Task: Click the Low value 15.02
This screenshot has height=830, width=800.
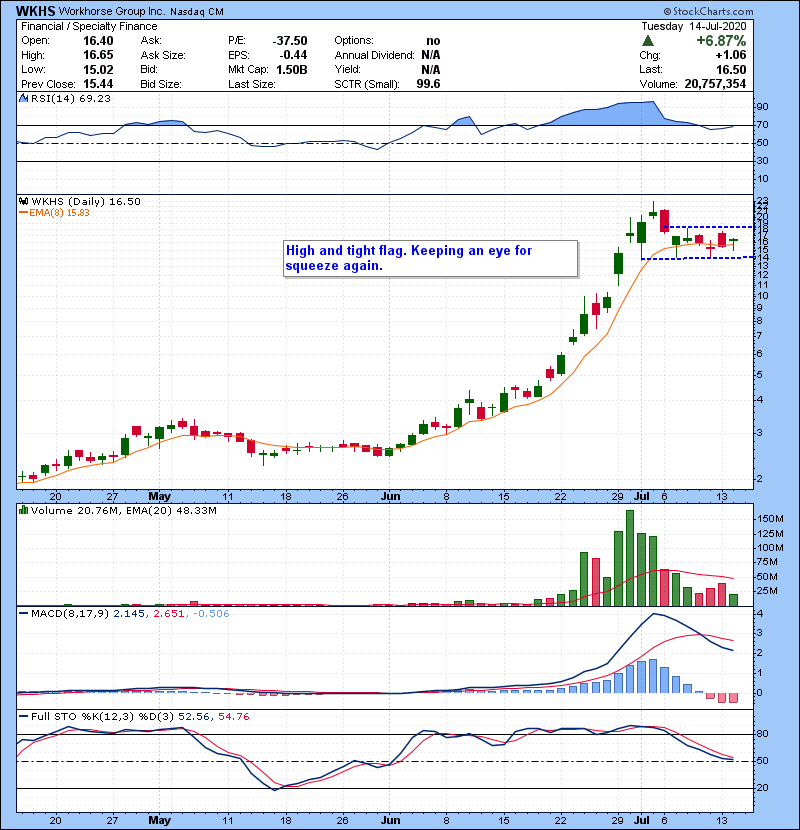Action: pos(98,69)
